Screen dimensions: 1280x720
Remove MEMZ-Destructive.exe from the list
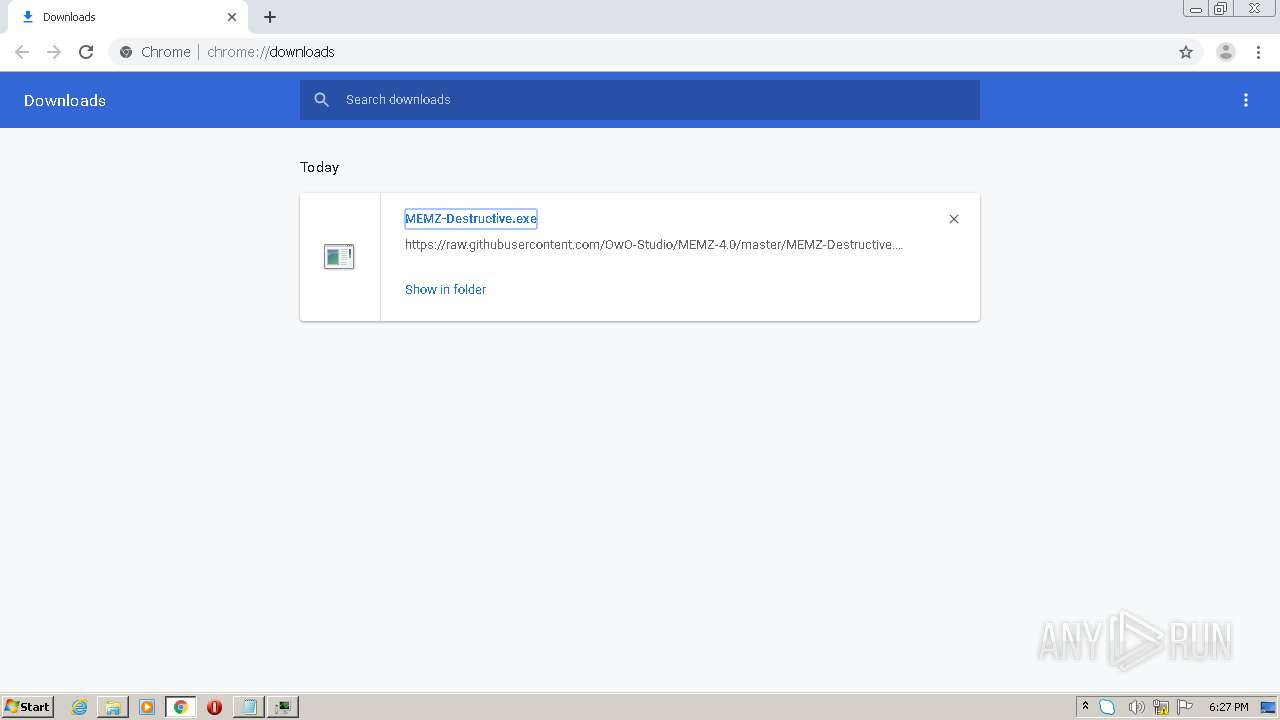click(954, 219)
